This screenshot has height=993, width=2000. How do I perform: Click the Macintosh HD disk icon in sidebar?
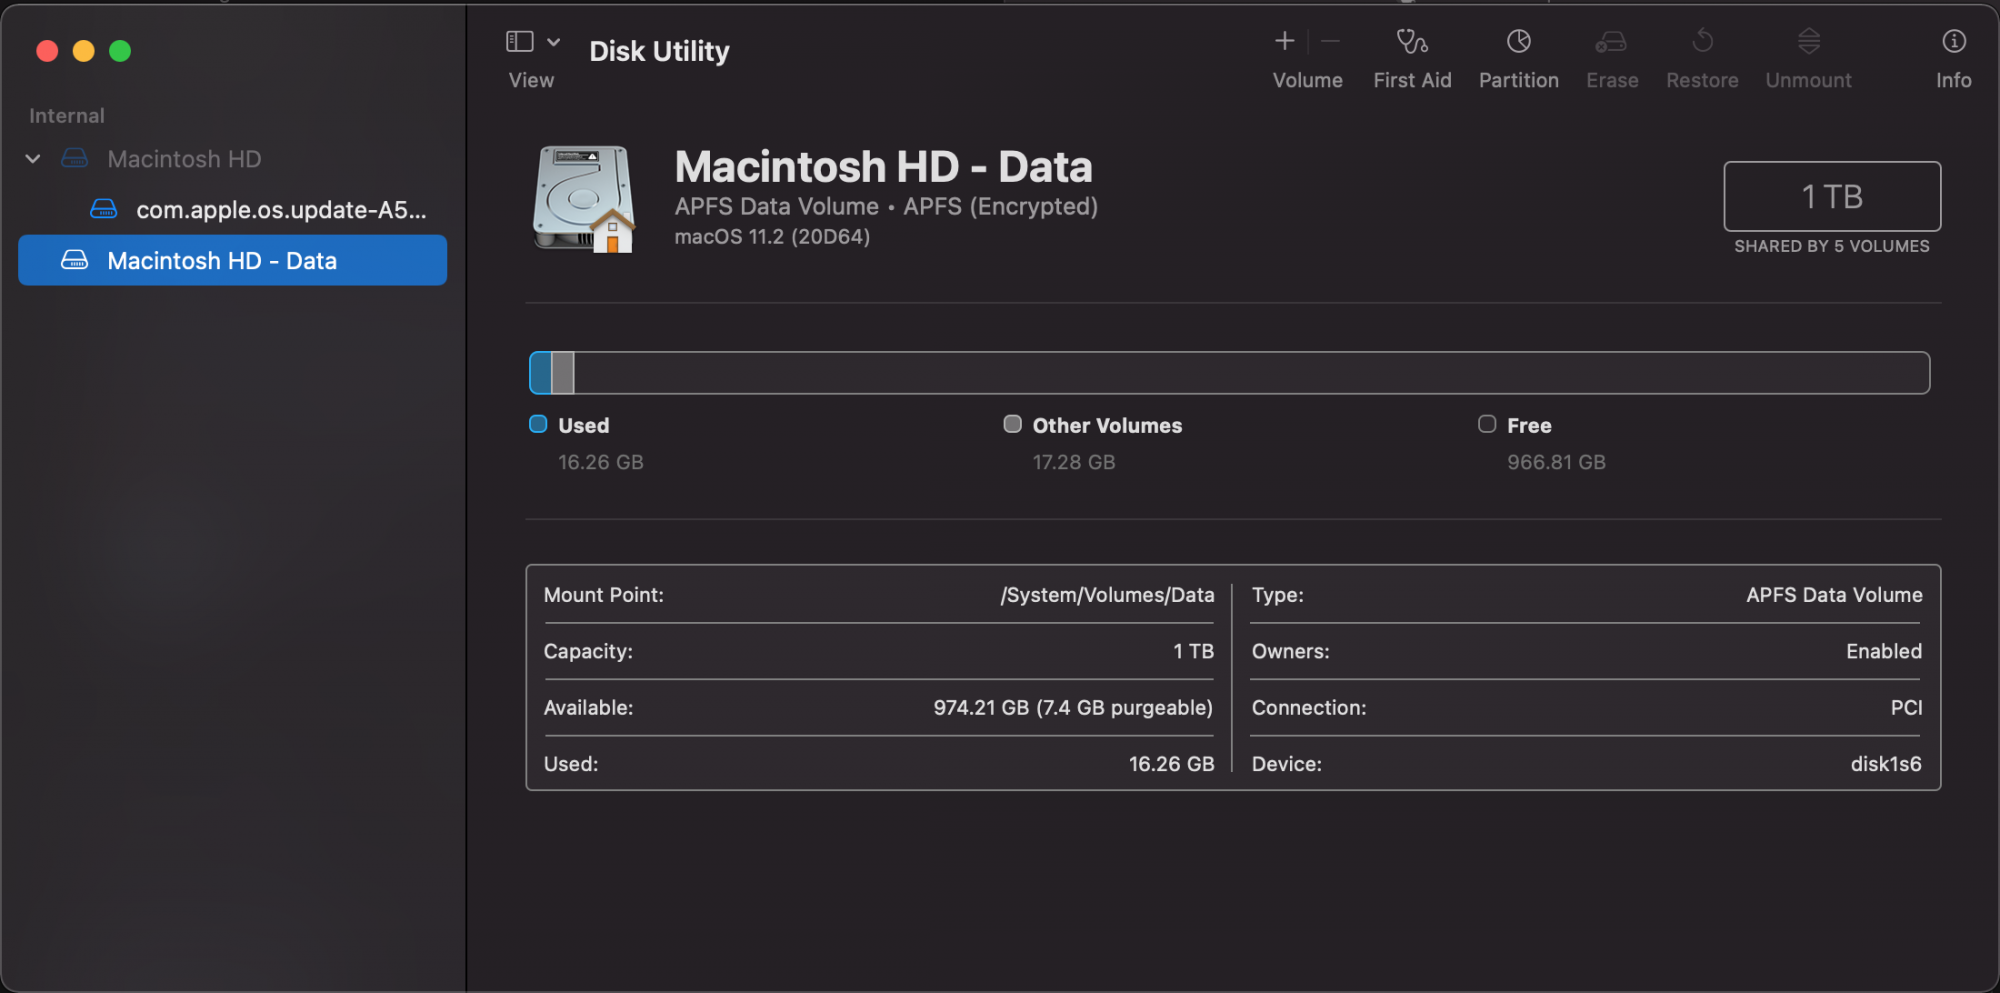click(x=75, y=158)
